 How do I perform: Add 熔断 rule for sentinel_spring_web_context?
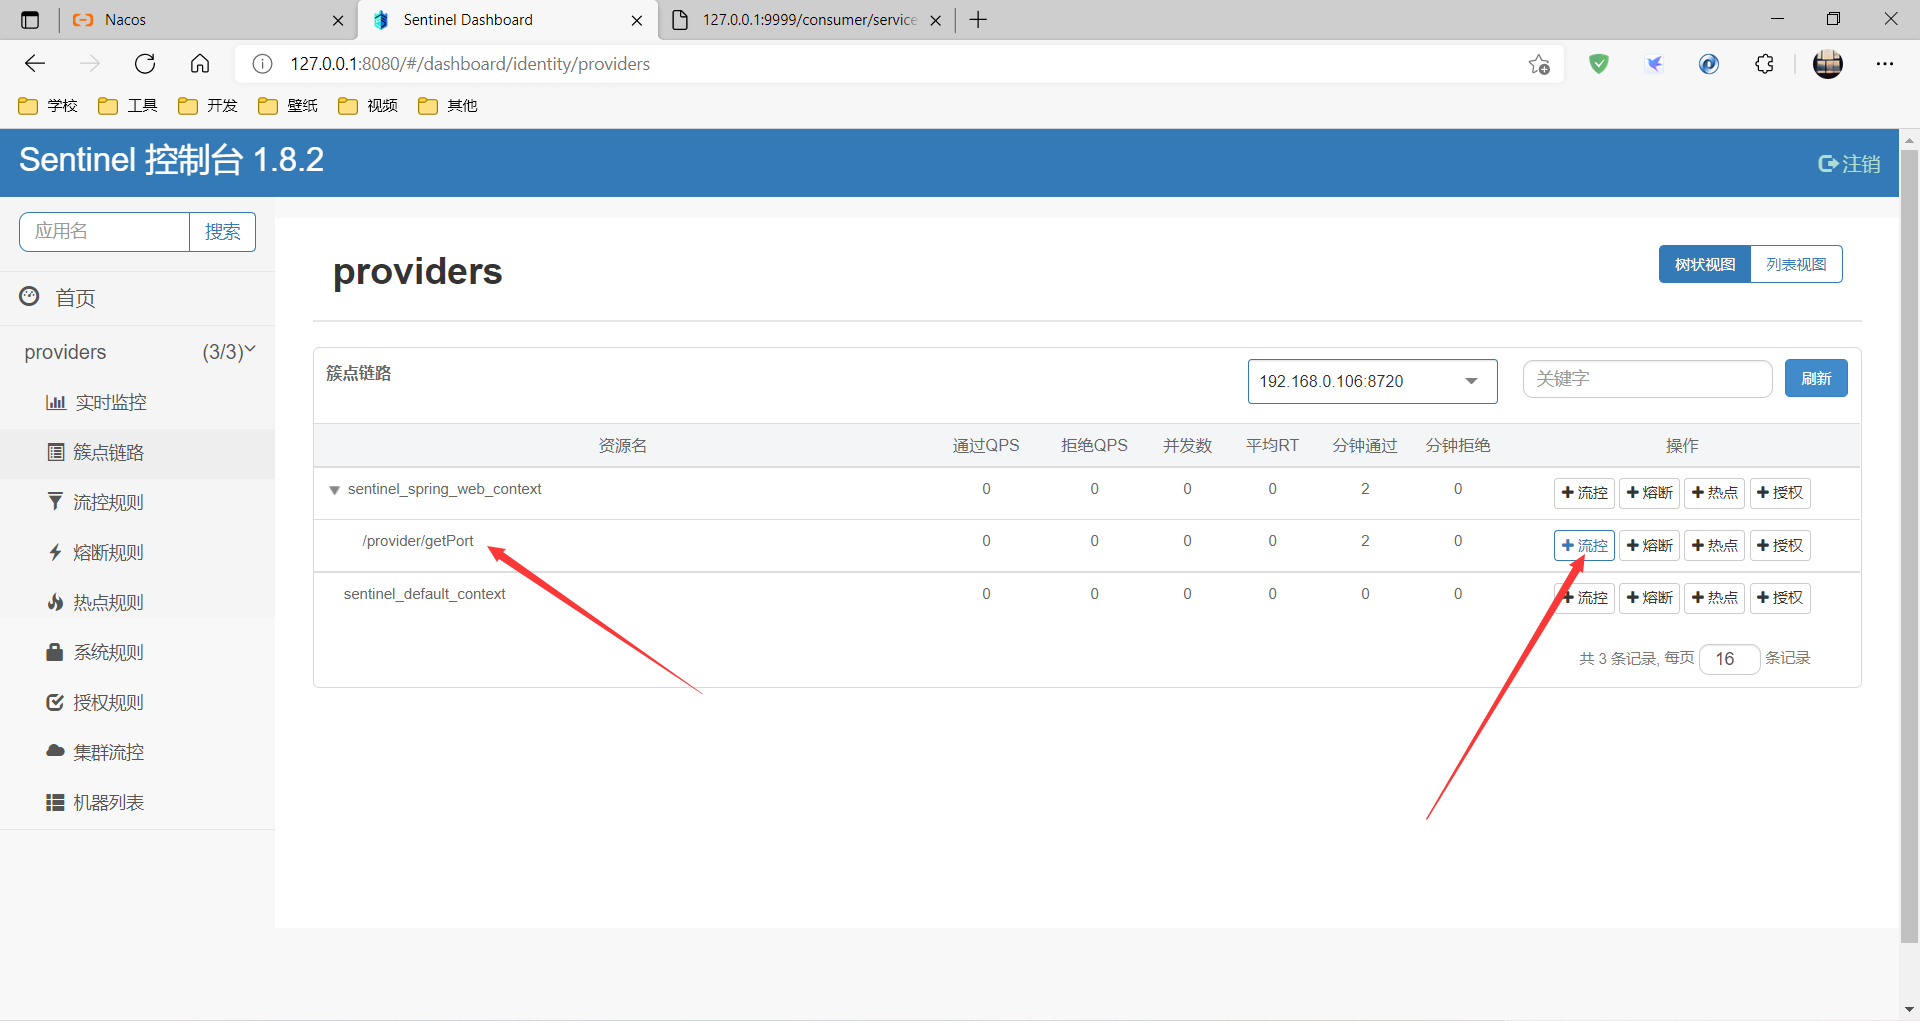[x=1649, y=493]
